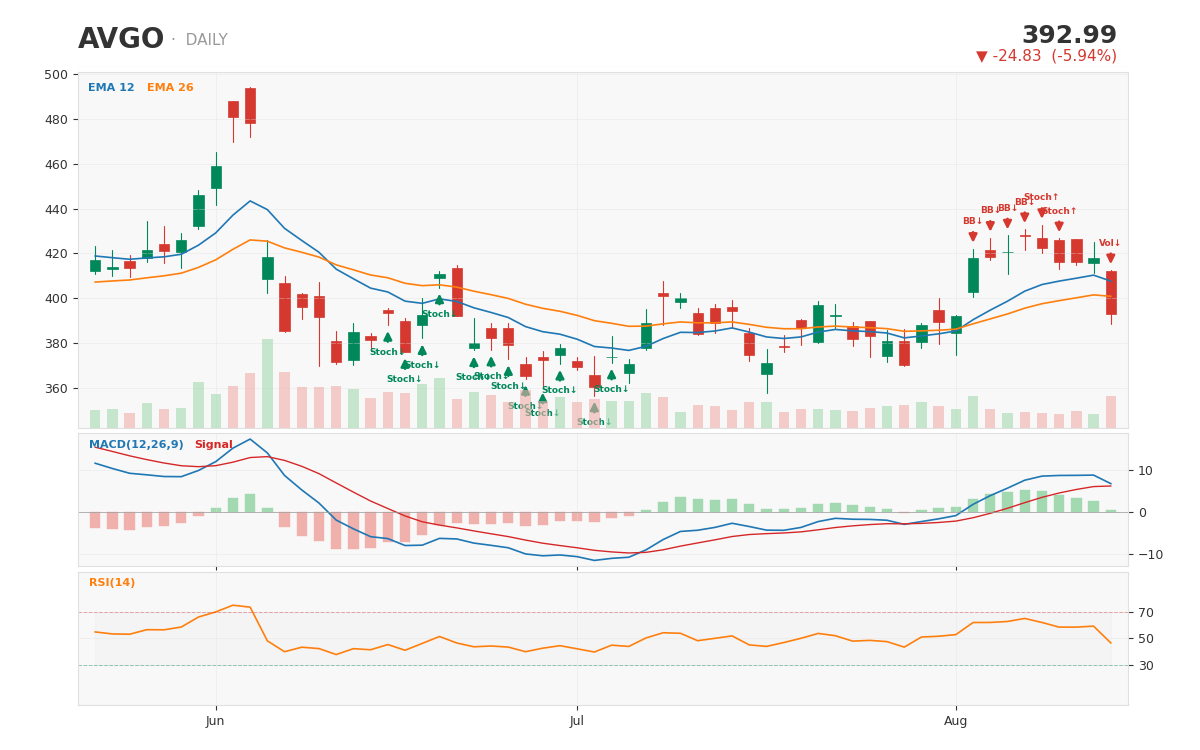This screenshot has width=1200, height=750.
Task: Click the Jul date axis label
Action: pyautogui.click(x=577, y=721)
